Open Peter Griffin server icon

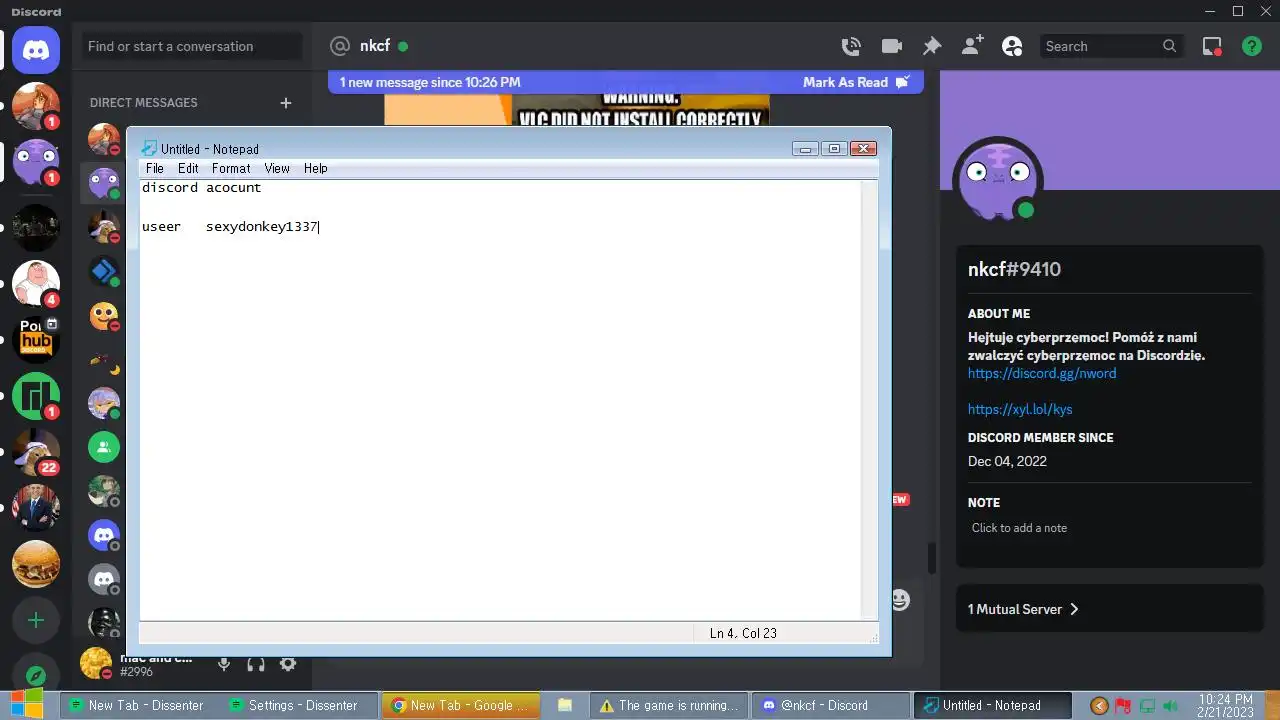36,283
